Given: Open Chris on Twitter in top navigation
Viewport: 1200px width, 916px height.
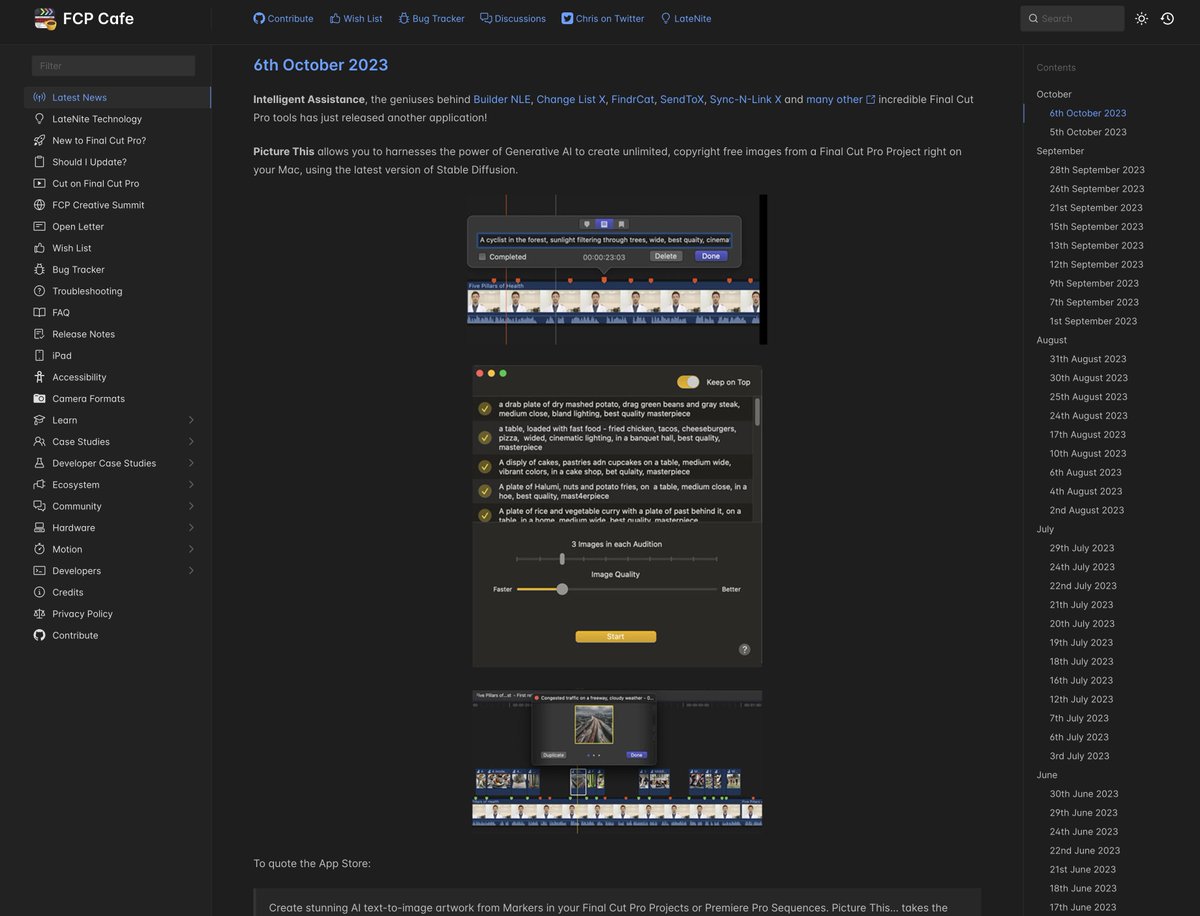Looking at the screenshot, I should [603, 18].
